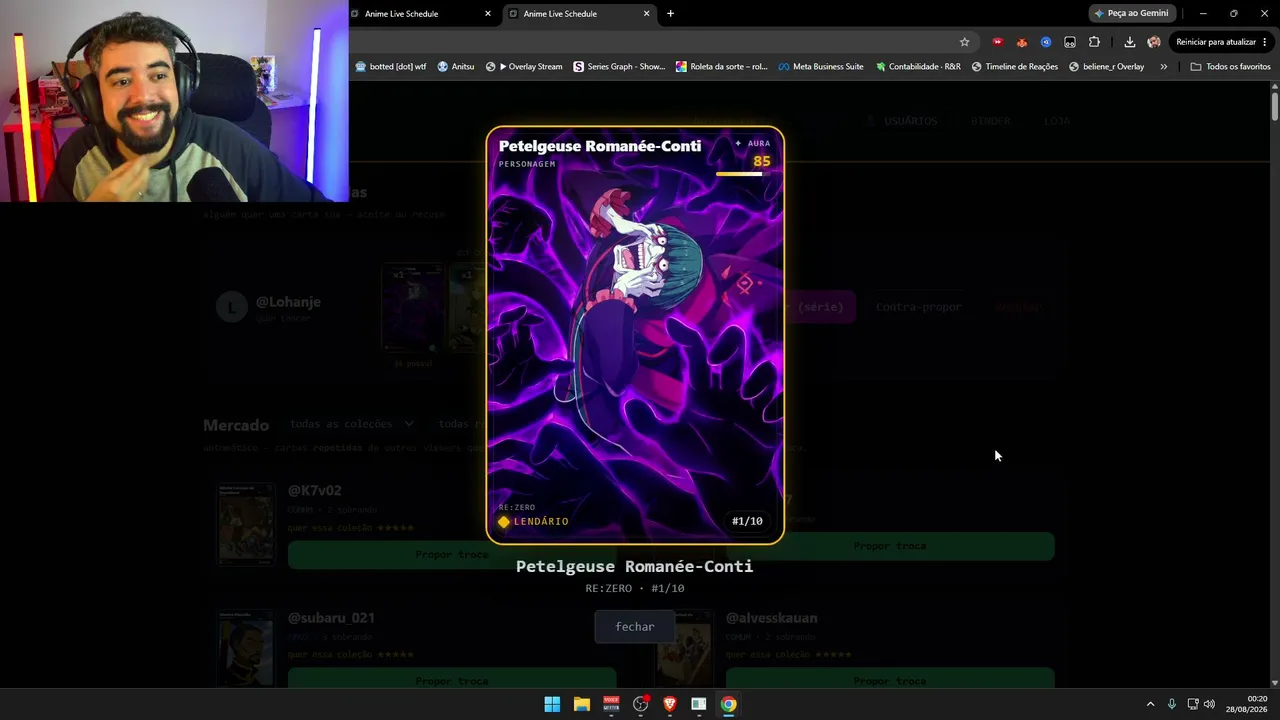Open the red YouTube-style extension icon
Screen dimensions: 1280x720
click(997, 42)
